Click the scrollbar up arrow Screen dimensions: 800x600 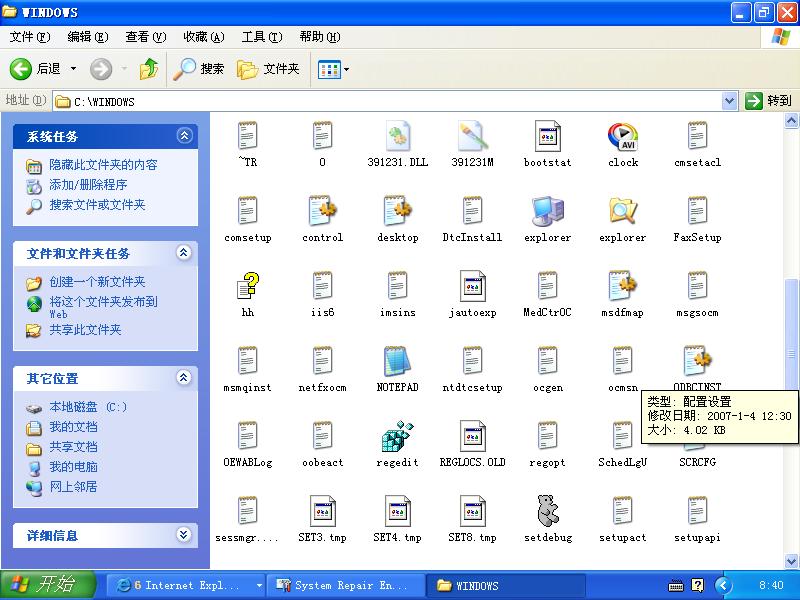point(791,121)
